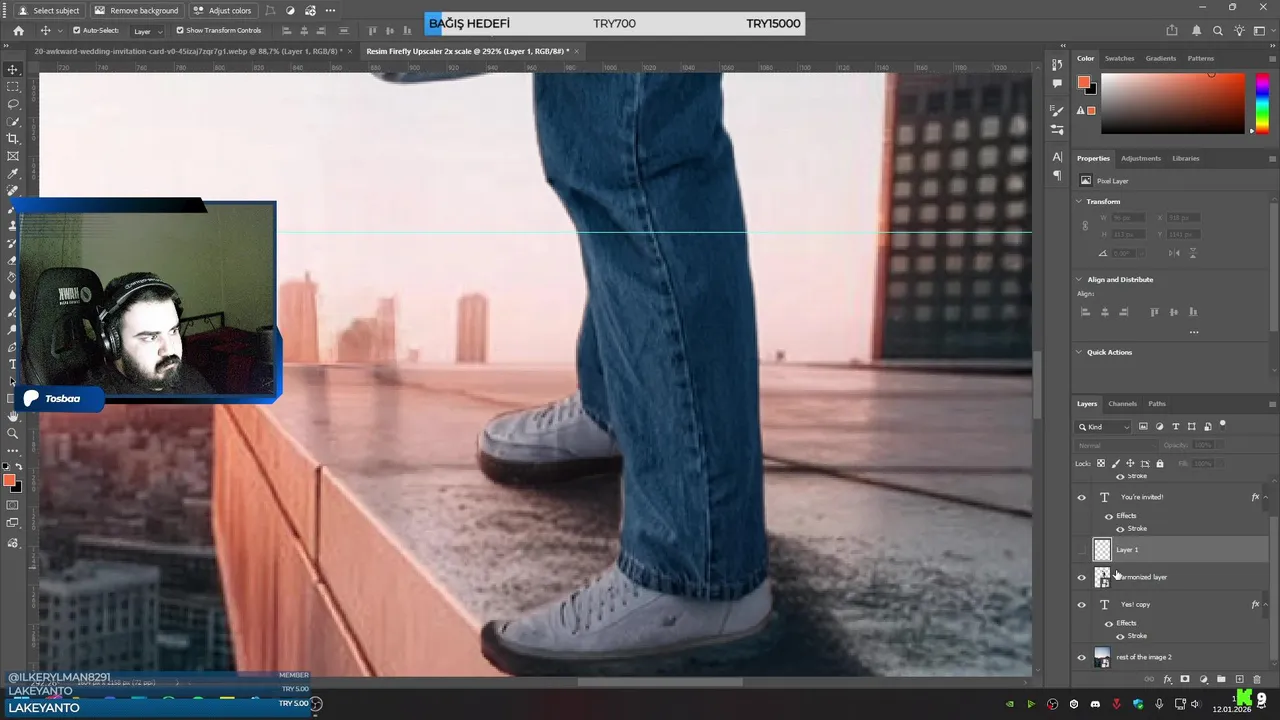The image size is (1280, 720).
Task: Show more align options ellipsis
Action: 1193,332
